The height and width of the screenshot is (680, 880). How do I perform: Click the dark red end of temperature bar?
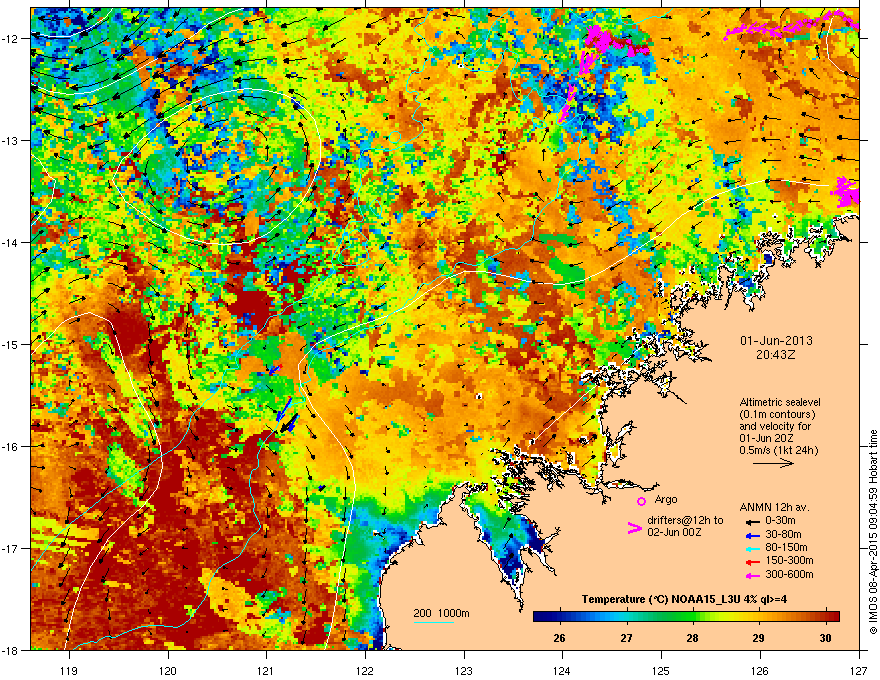(x=835, y=616)
